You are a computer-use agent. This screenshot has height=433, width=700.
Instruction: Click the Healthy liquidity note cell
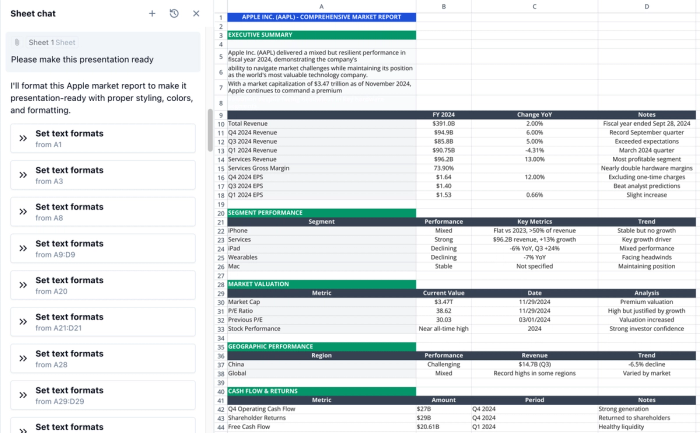click(647, 427)
